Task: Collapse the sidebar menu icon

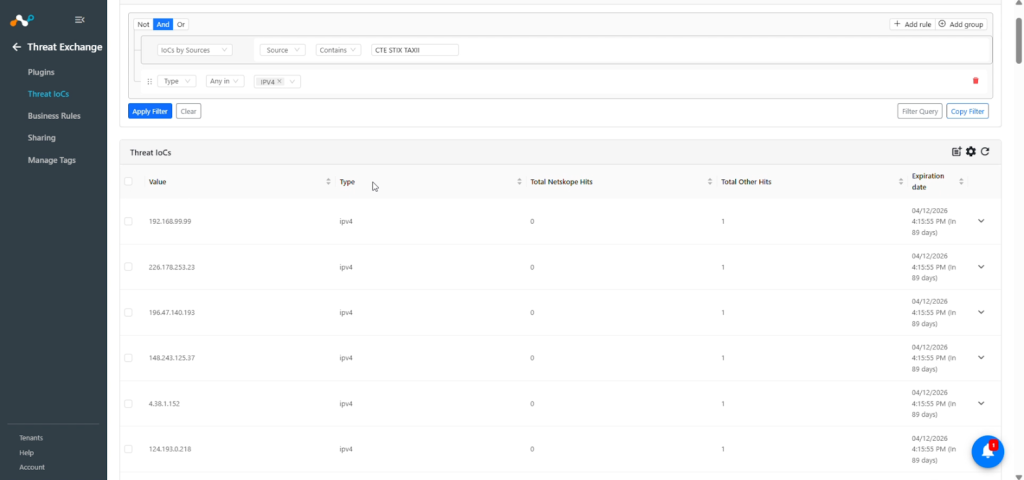Action: [80, 20]
